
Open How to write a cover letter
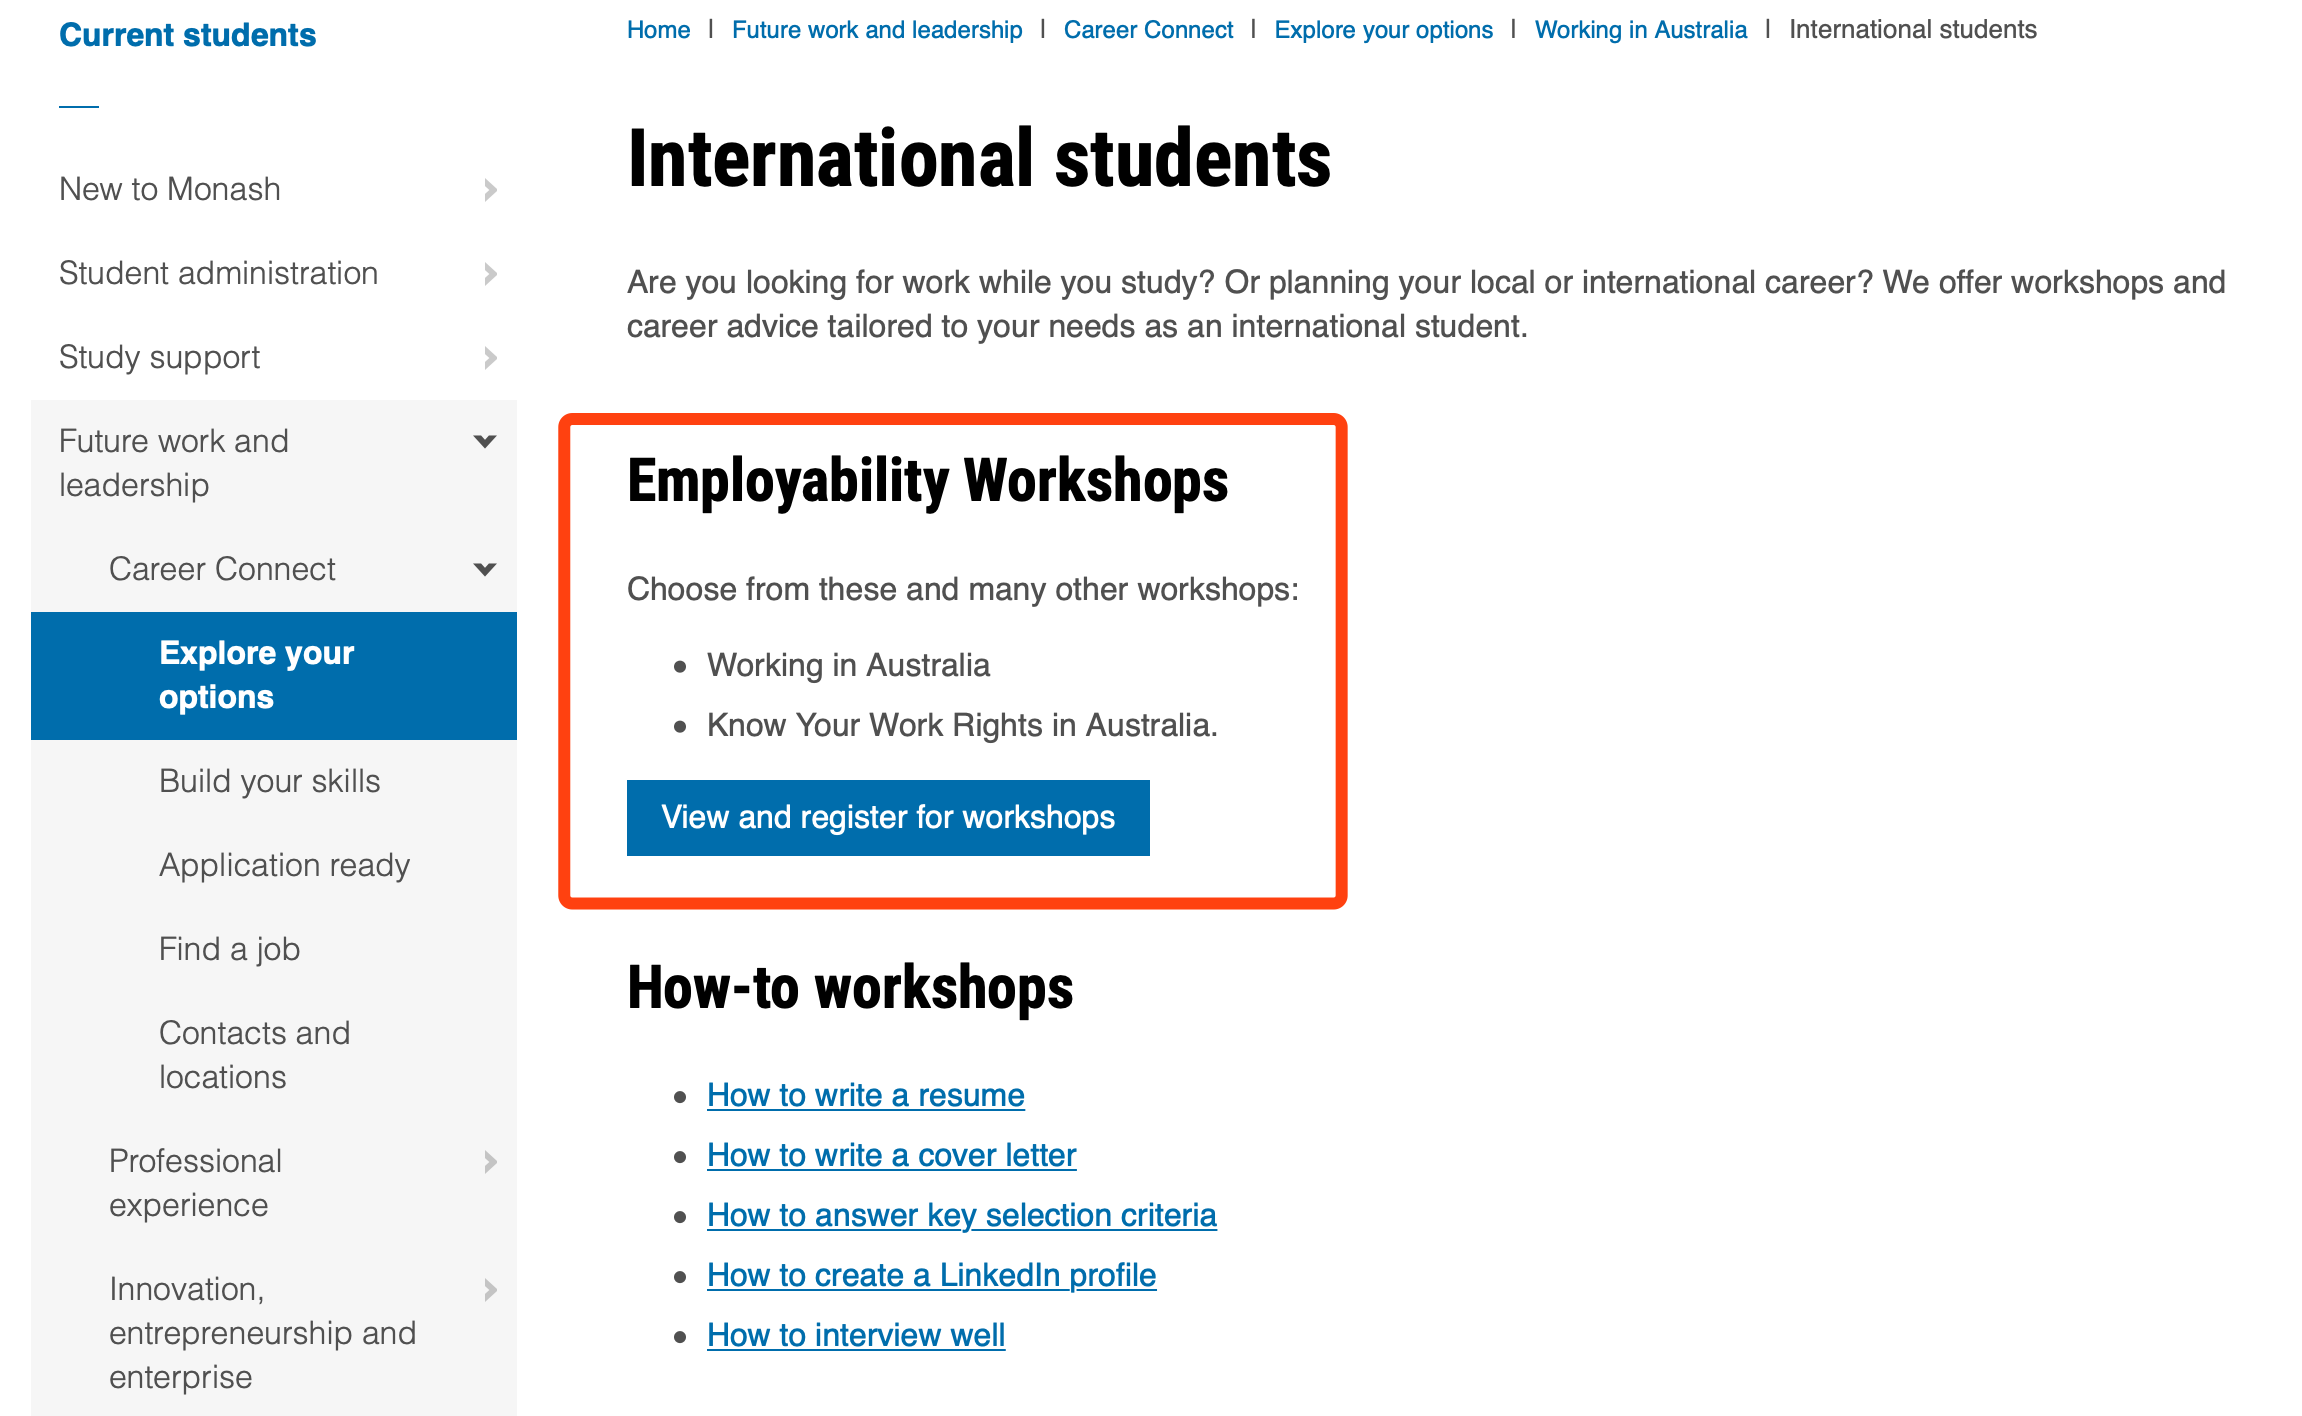pos(891,1155)
